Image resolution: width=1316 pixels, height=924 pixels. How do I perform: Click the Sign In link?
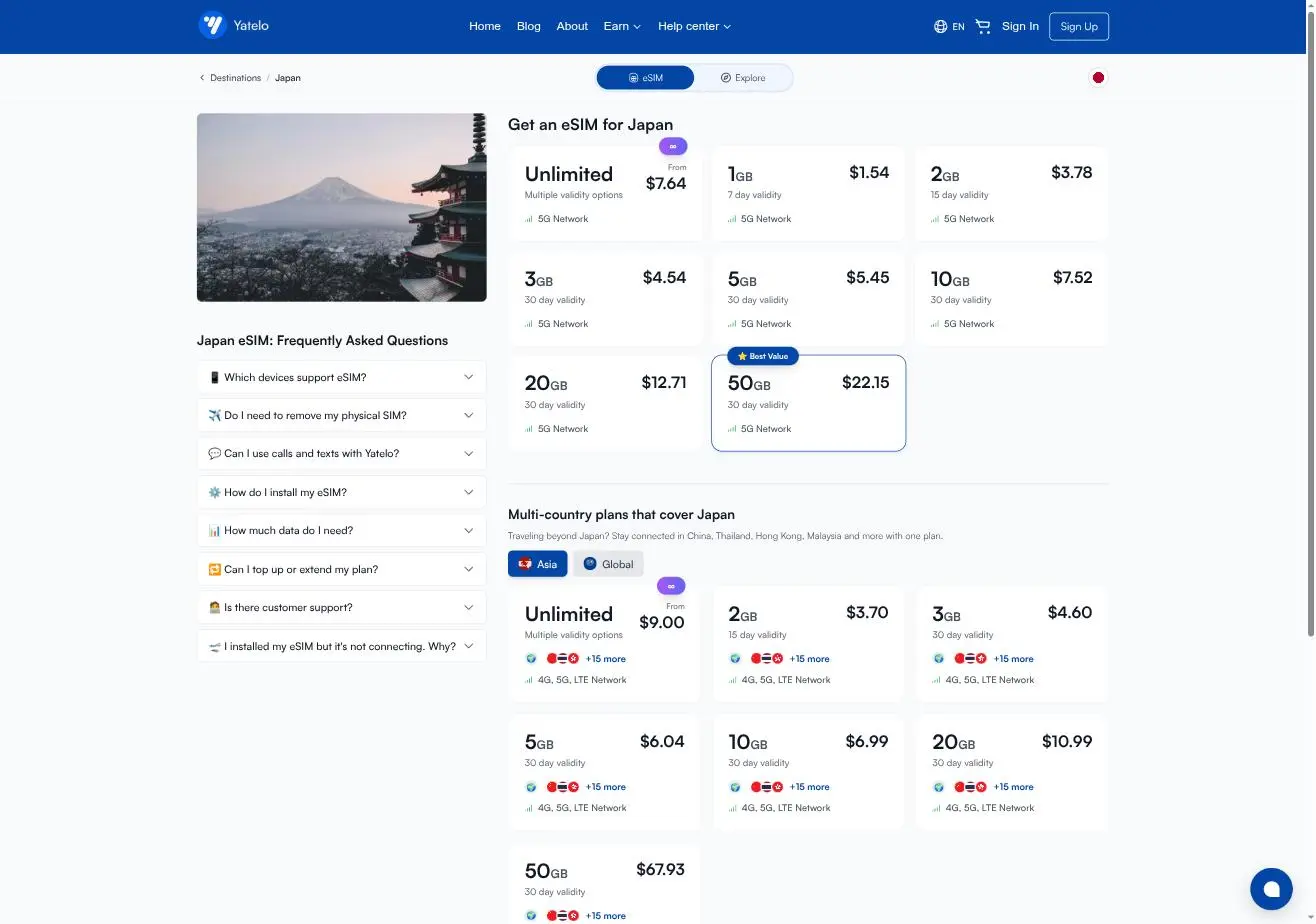(x=1020, y=26)
